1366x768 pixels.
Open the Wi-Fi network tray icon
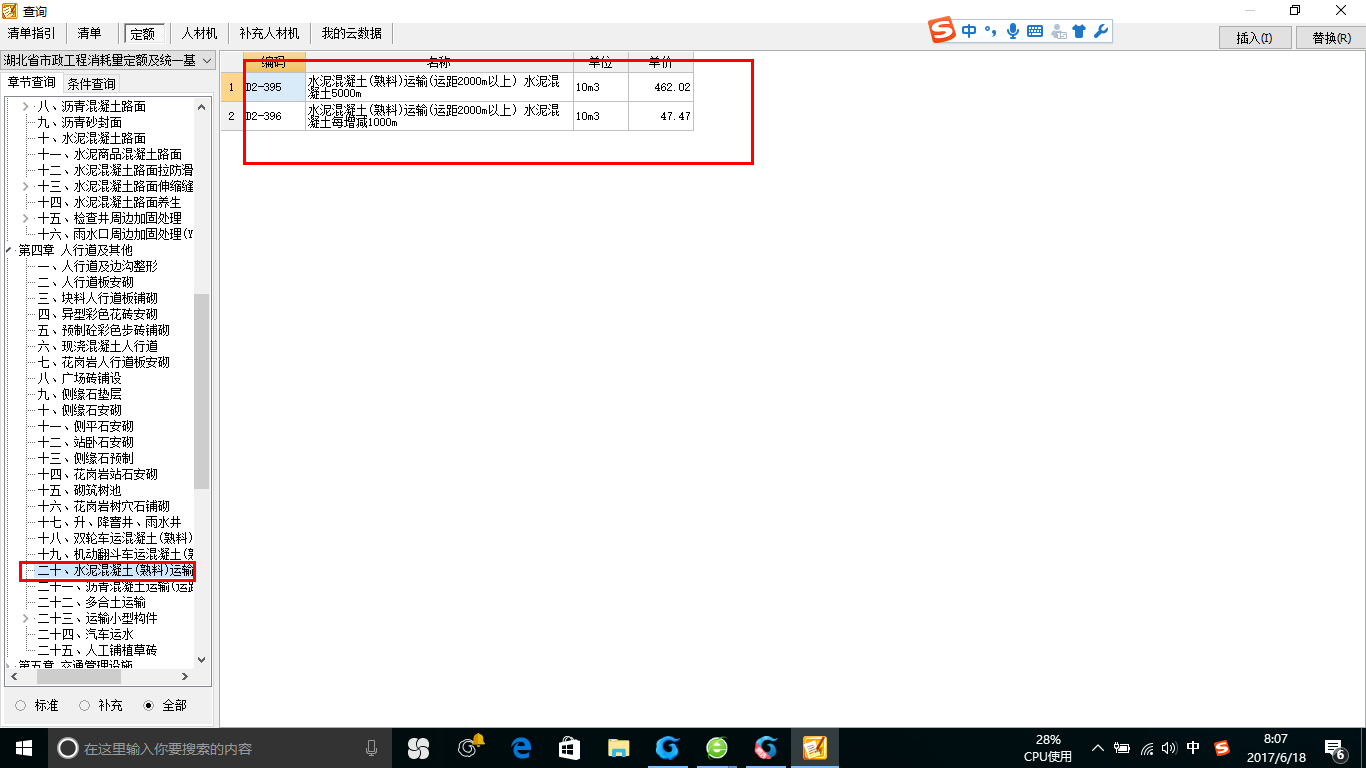point(1147,748)
